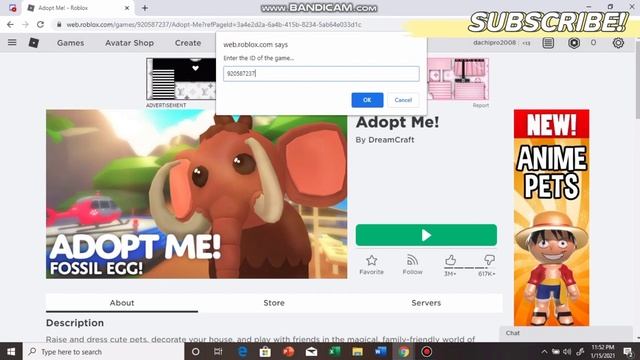Open the Robux hexagon icon
The width and height of the screenshot is (640, 360).
click(574, 42)
